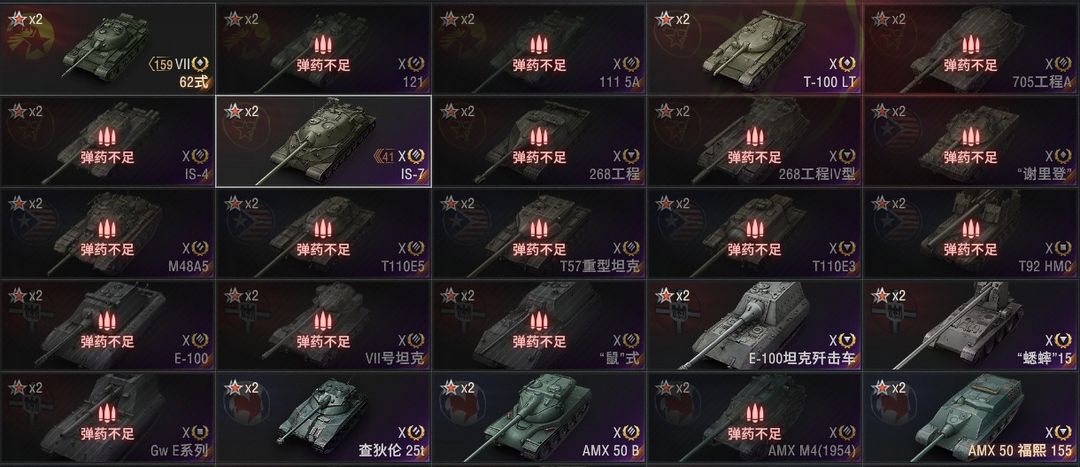Click the x2 star bonus on E-100坦克歼击车

click(x=673, y=295)
